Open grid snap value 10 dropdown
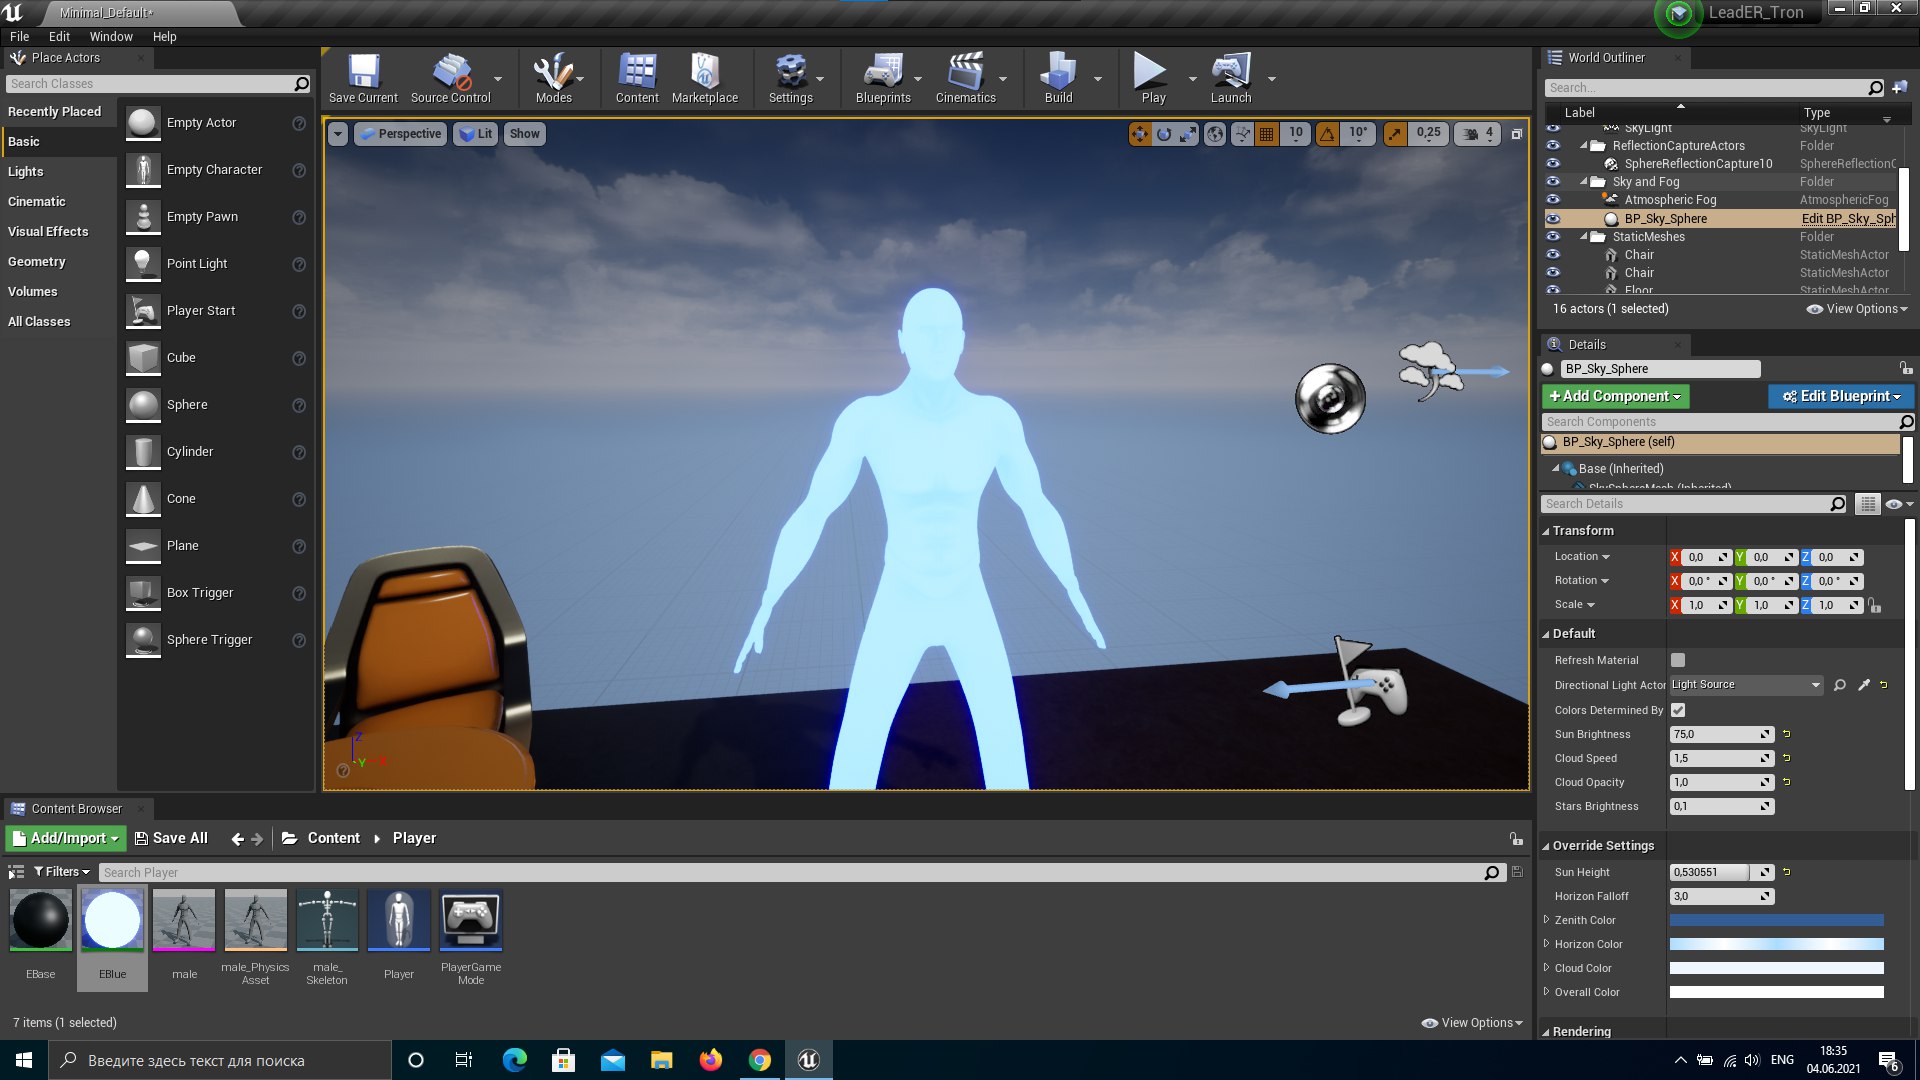Screen dimensions: 1920x1080 coord(1296,133)
